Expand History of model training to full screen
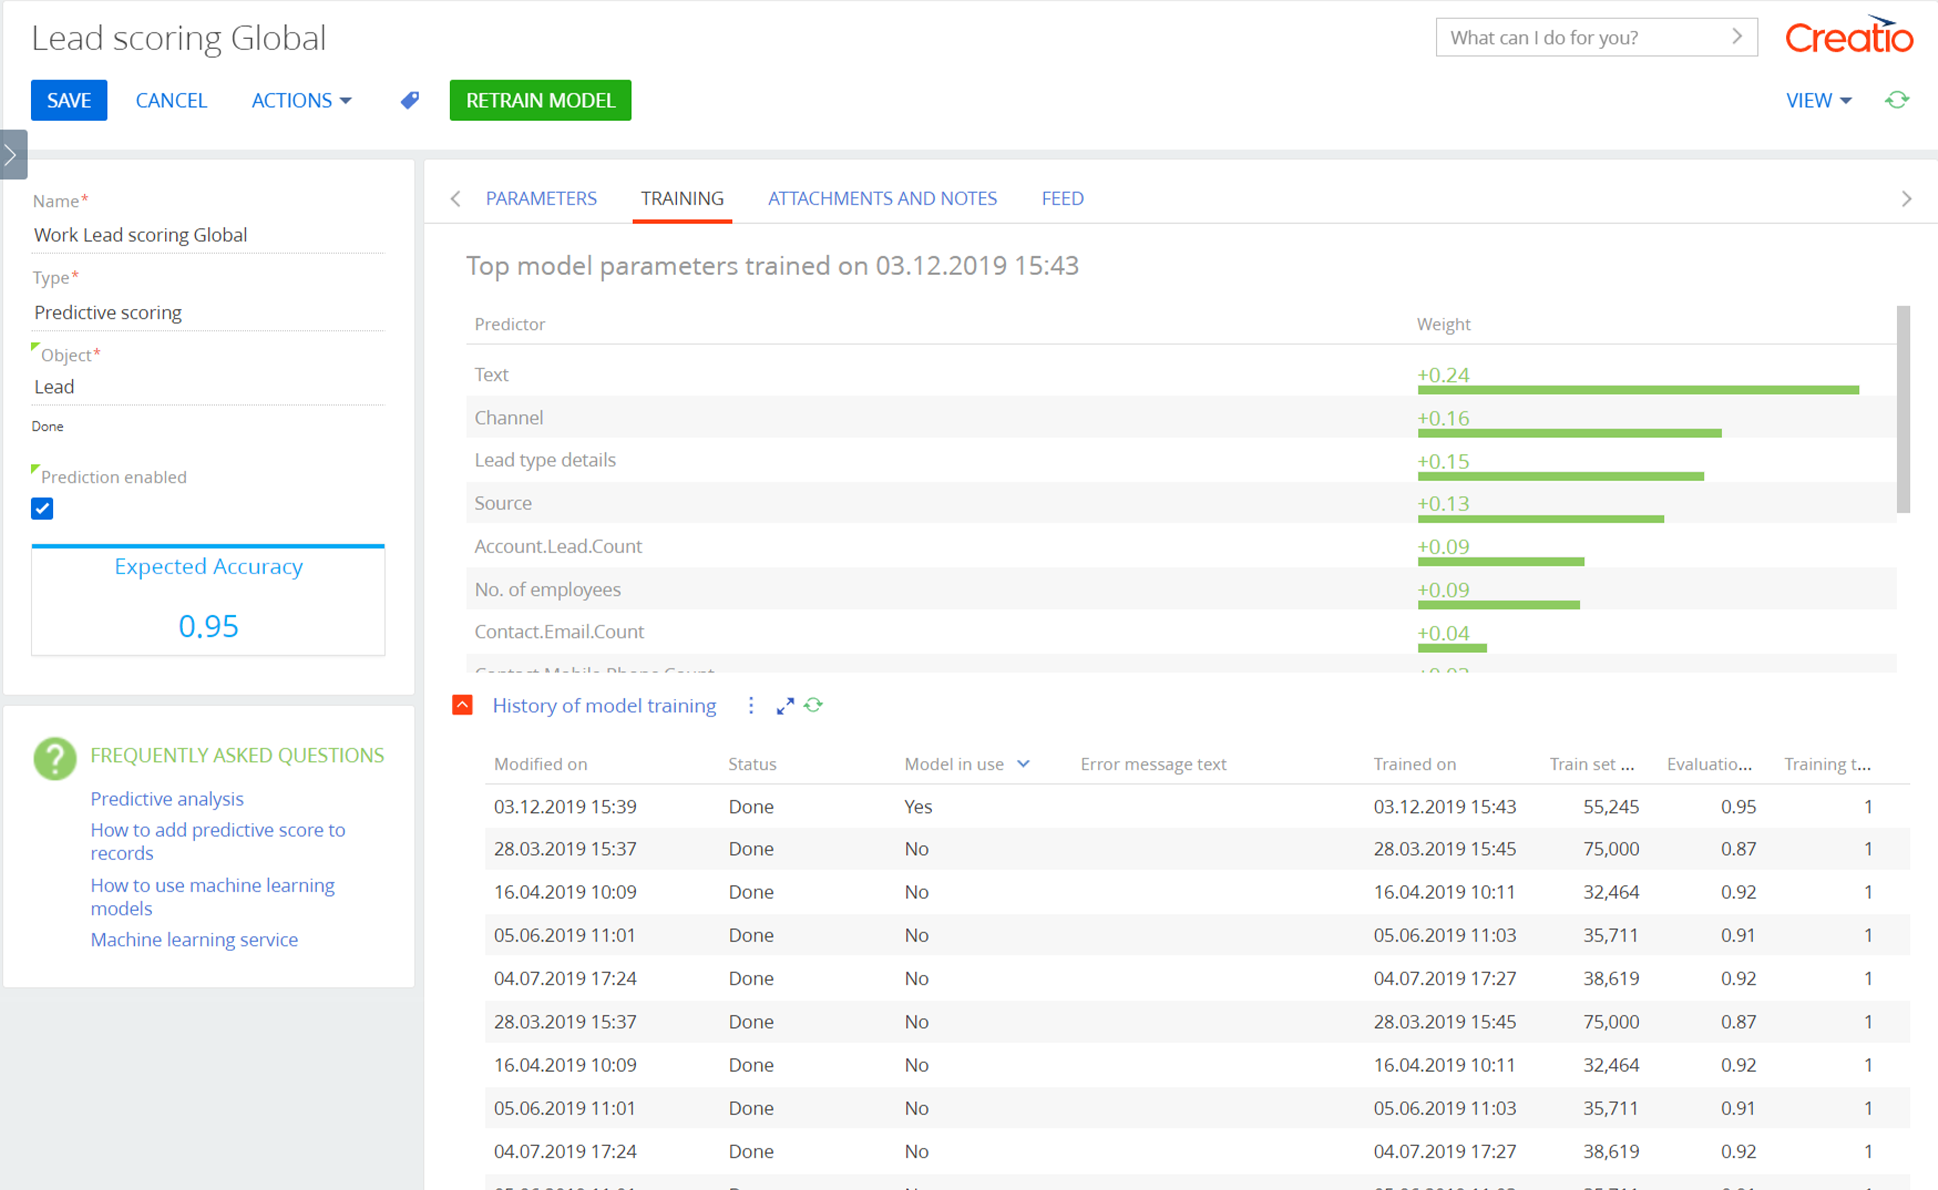Image resolution: width=1938 pixels, height=1190 pixels. (x=784, y=705)
